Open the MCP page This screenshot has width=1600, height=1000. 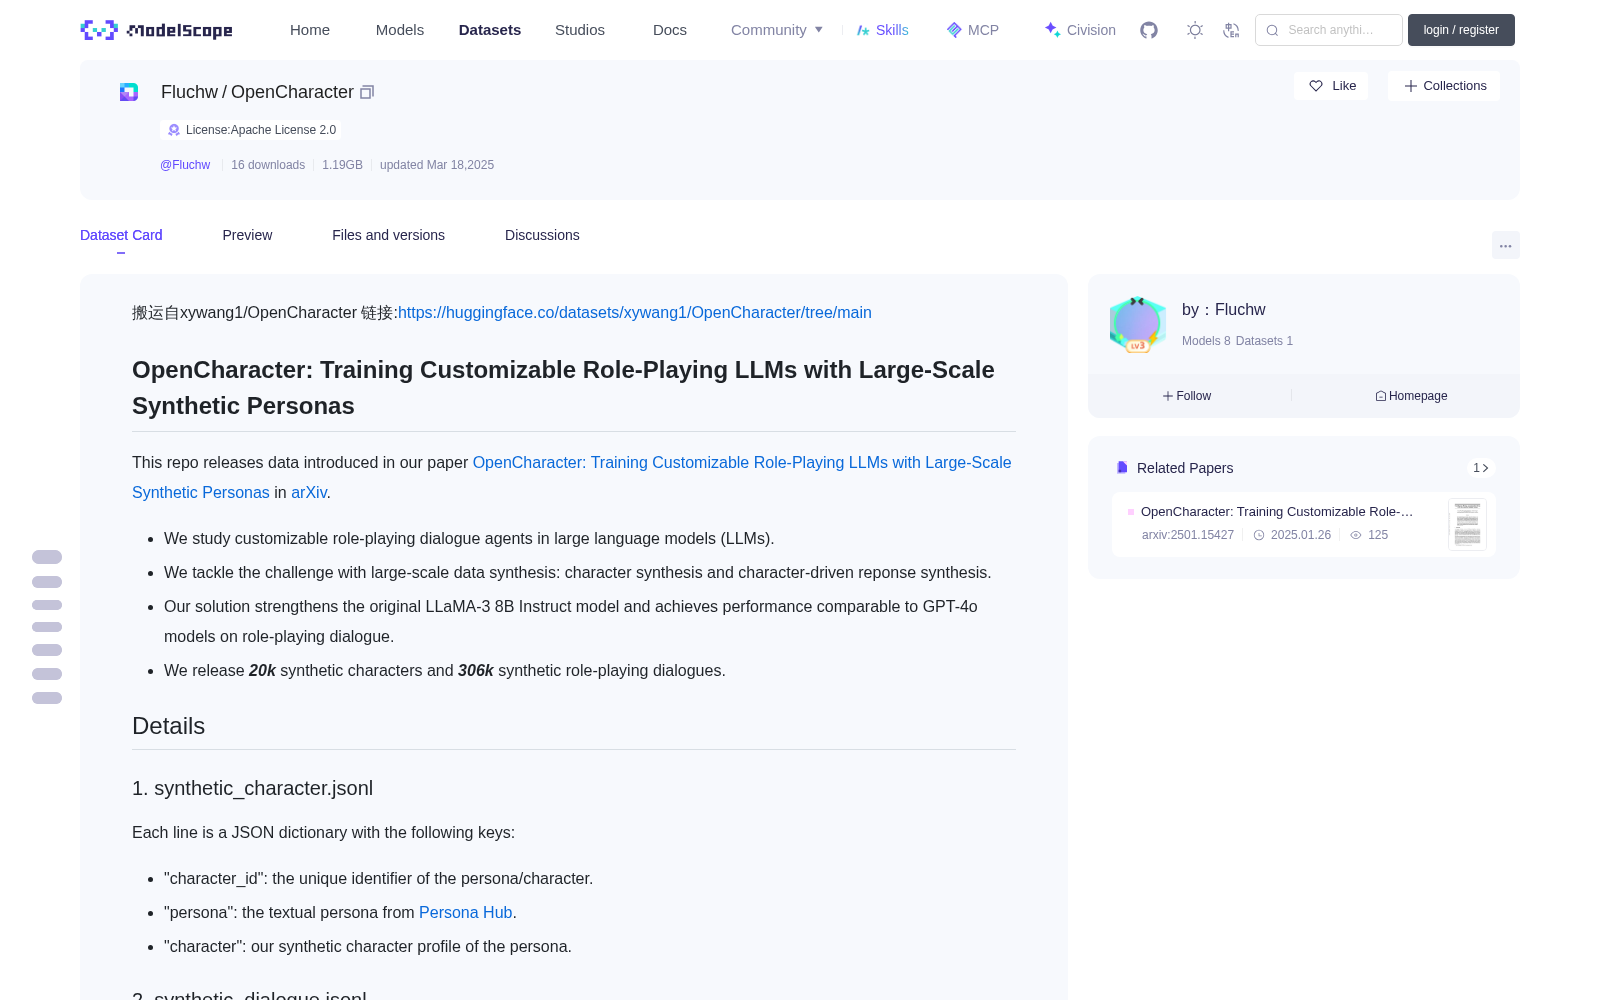point(973,30)
